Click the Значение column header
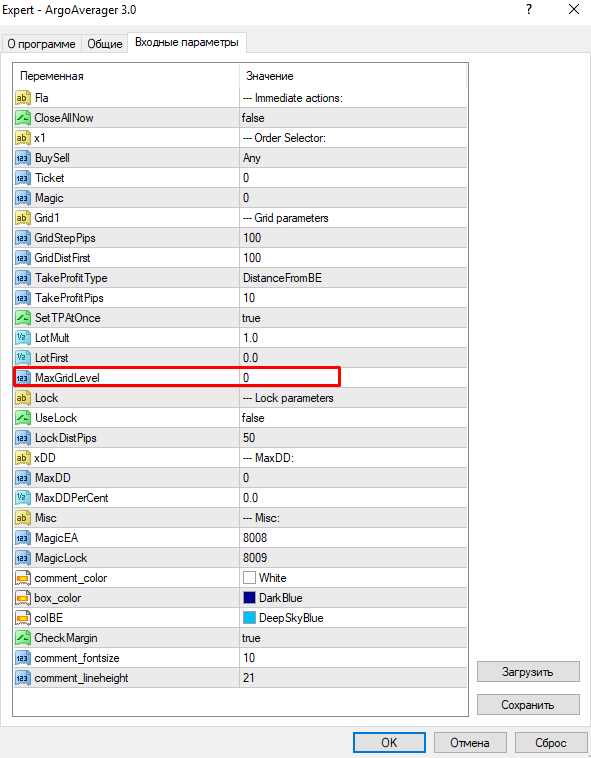591x758 pixels. (353, 76)
